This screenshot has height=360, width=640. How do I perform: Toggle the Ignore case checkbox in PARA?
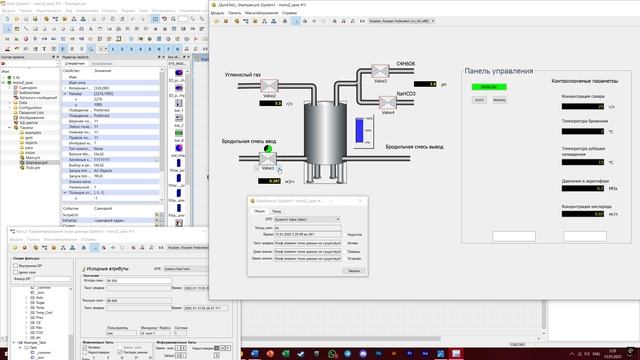pos(16,272)
